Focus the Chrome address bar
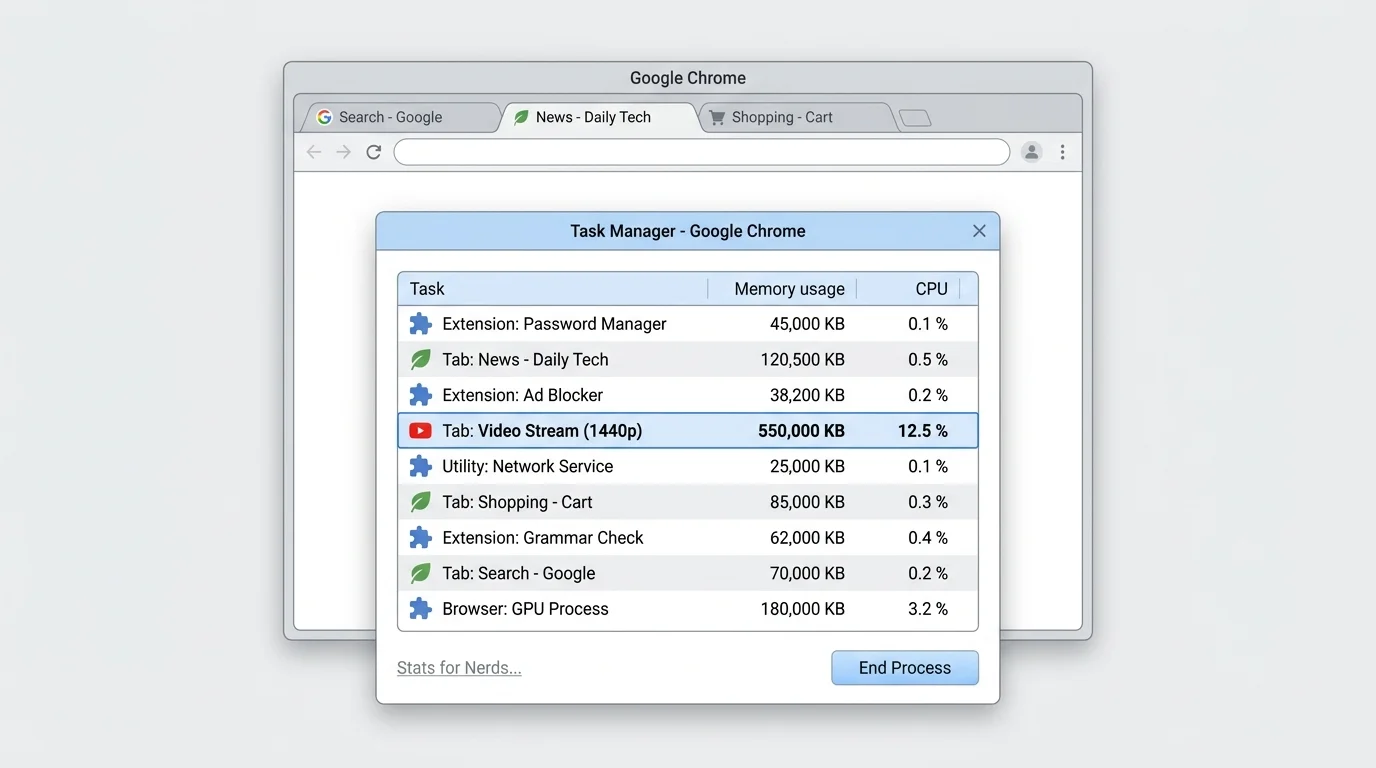 coord(702,152)
